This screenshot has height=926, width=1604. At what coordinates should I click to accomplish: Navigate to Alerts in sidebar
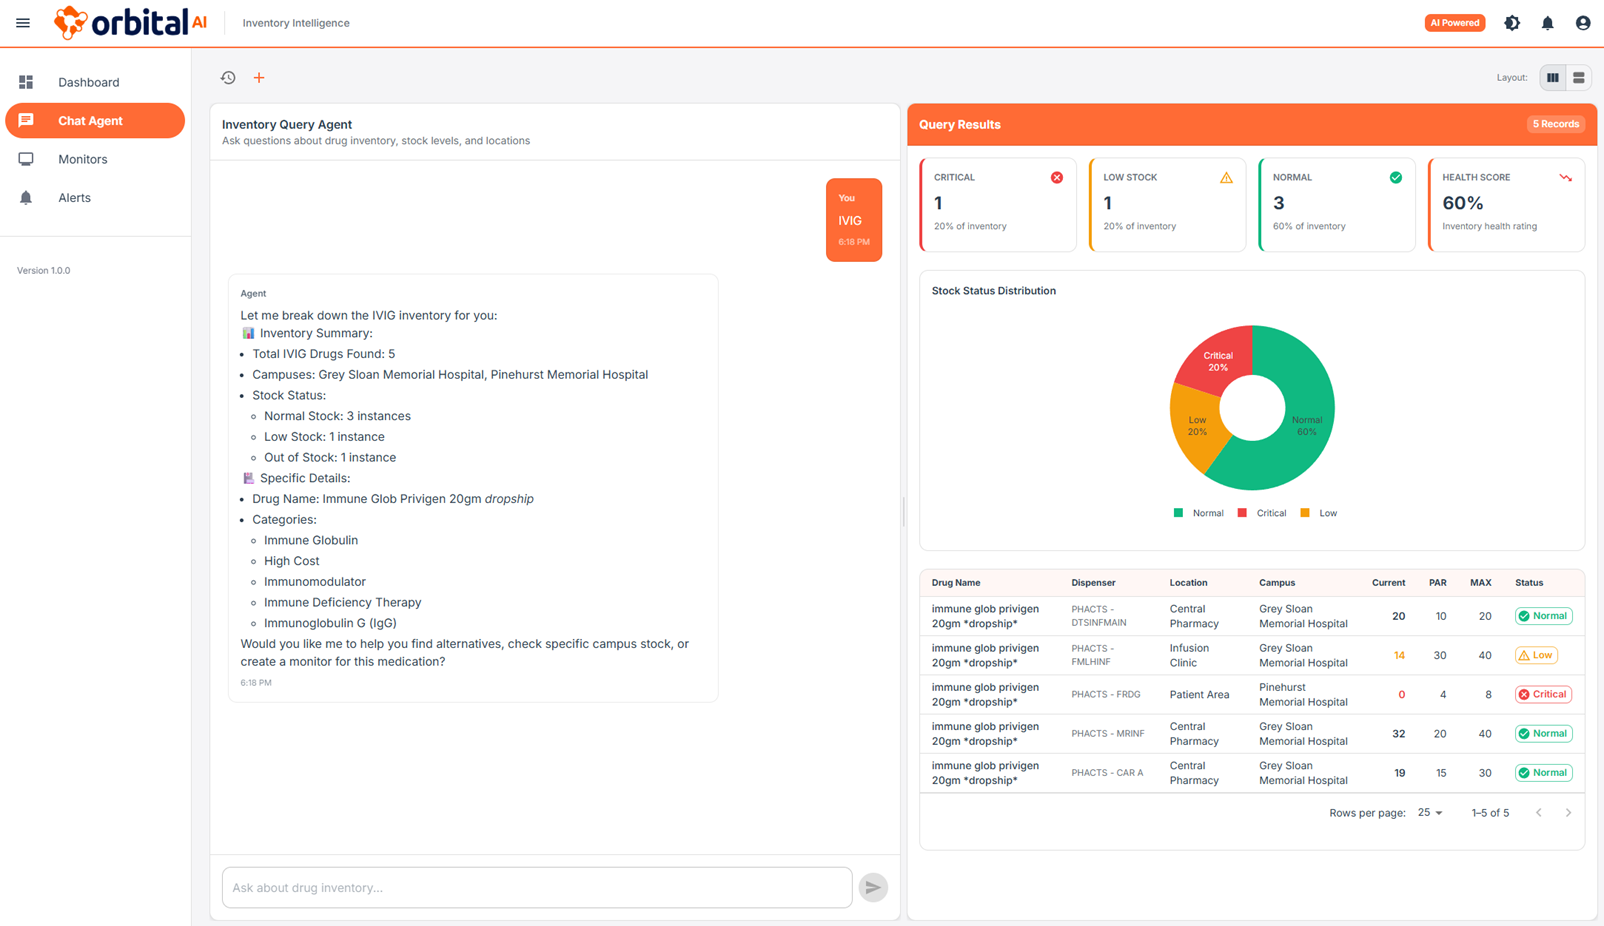click(74, 198)
